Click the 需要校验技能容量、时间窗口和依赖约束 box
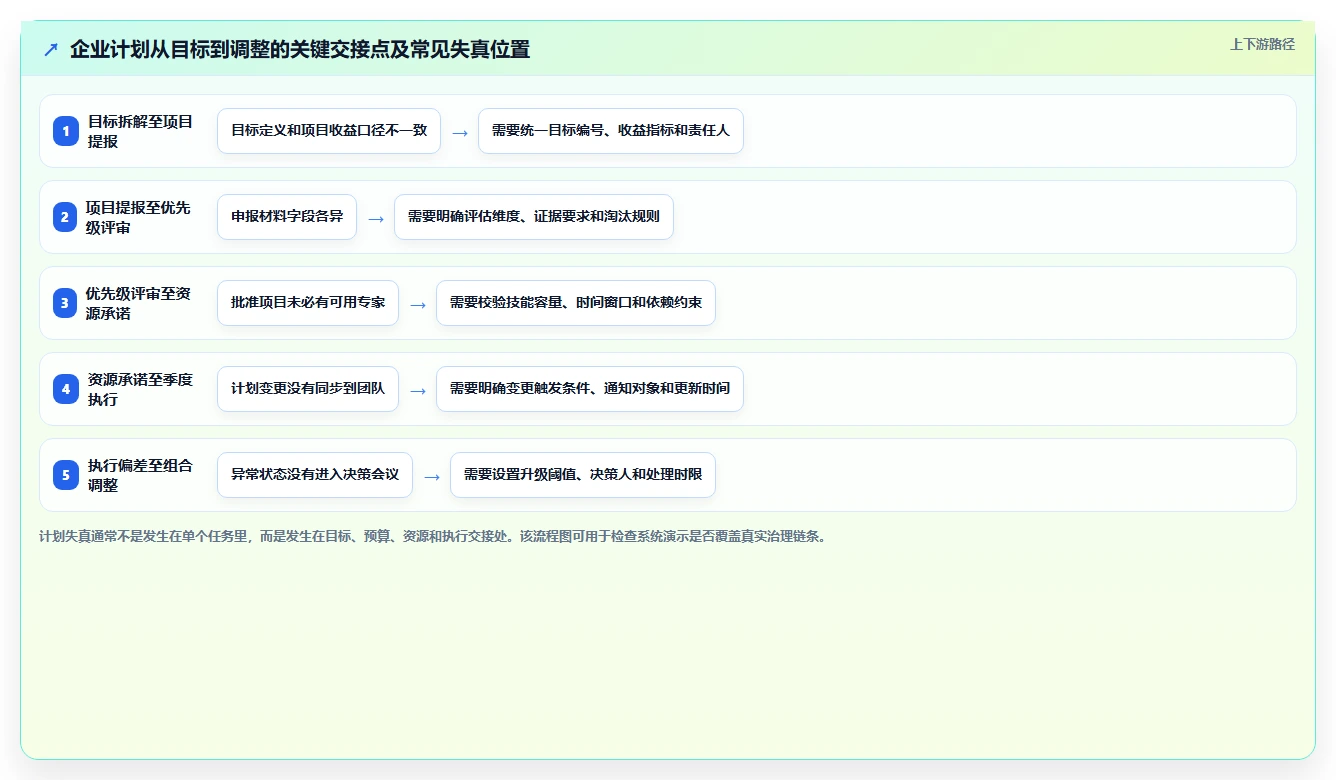Image resolution: width=1336 pixels, height=780 pixels. (x=576, y=303)
